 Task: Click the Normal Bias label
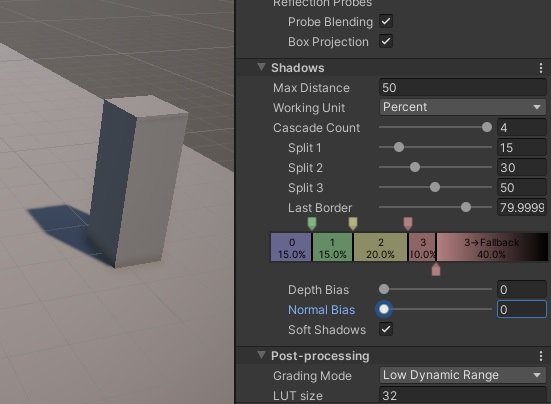click(x=322, y=310)
